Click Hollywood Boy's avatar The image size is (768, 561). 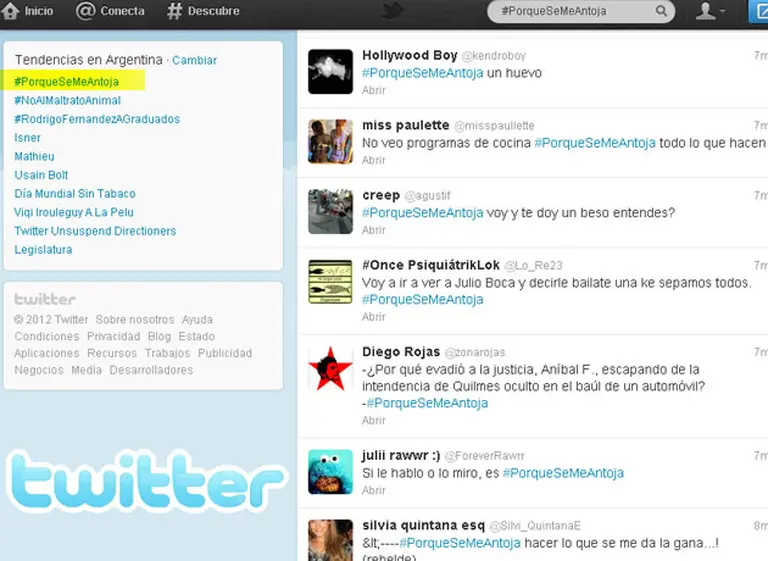330,72
